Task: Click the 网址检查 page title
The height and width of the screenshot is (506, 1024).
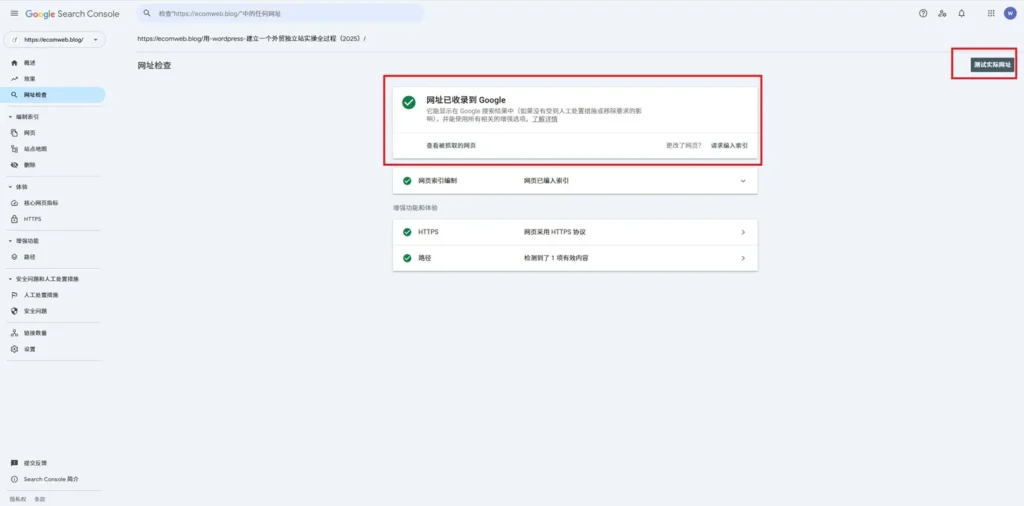Action: pos(154,65)
